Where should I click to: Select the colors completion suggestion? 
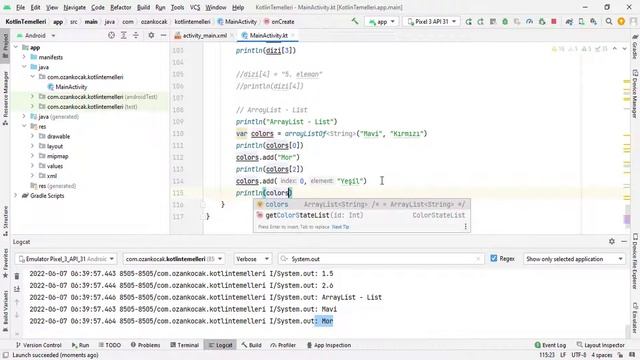pos(362,204)
